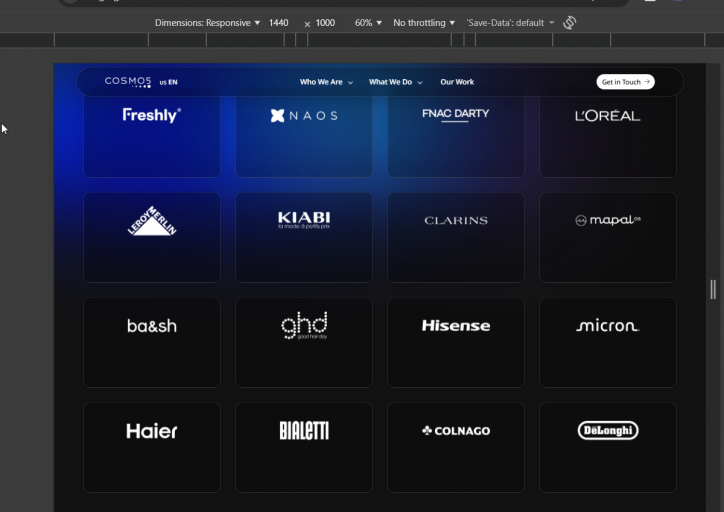Select the L'Oréal logo card
This screenshot has width=724, height=512.
tap(608, 137)
